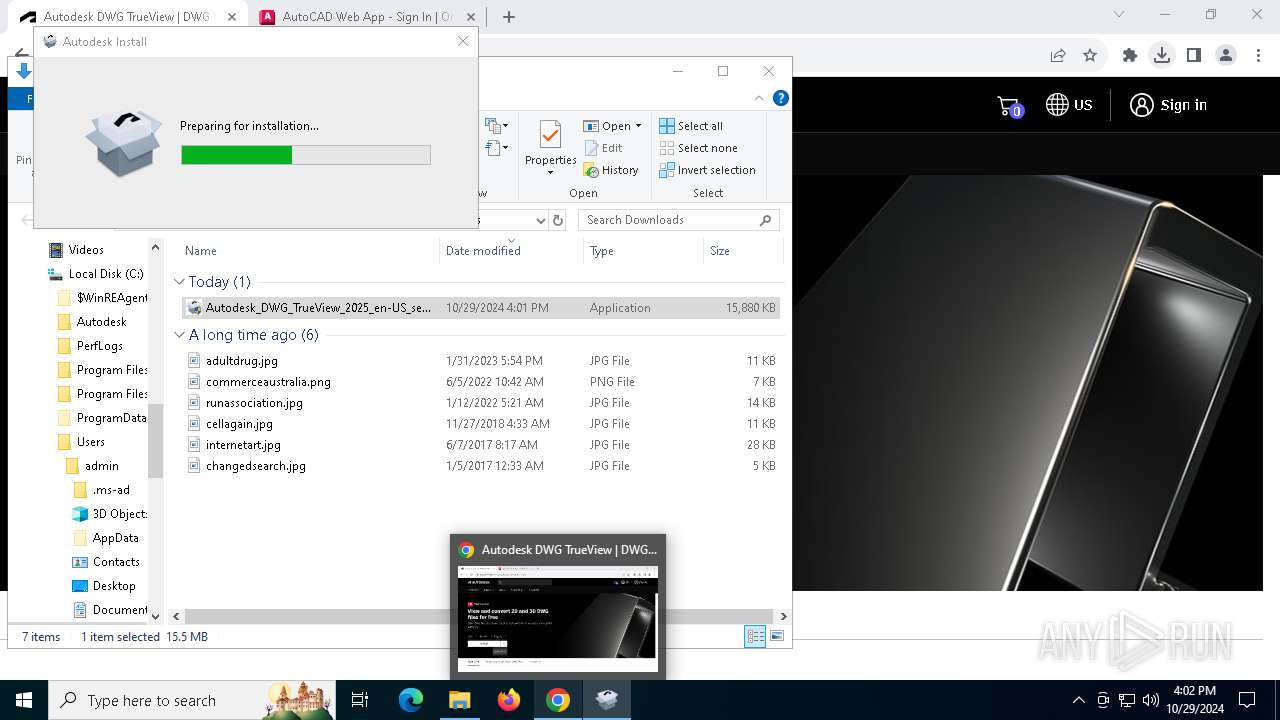The width and height of the screenshot is (1280, 720).
Task: Collapse the Explorer ribbon chevron
Action: pos(759,98)
